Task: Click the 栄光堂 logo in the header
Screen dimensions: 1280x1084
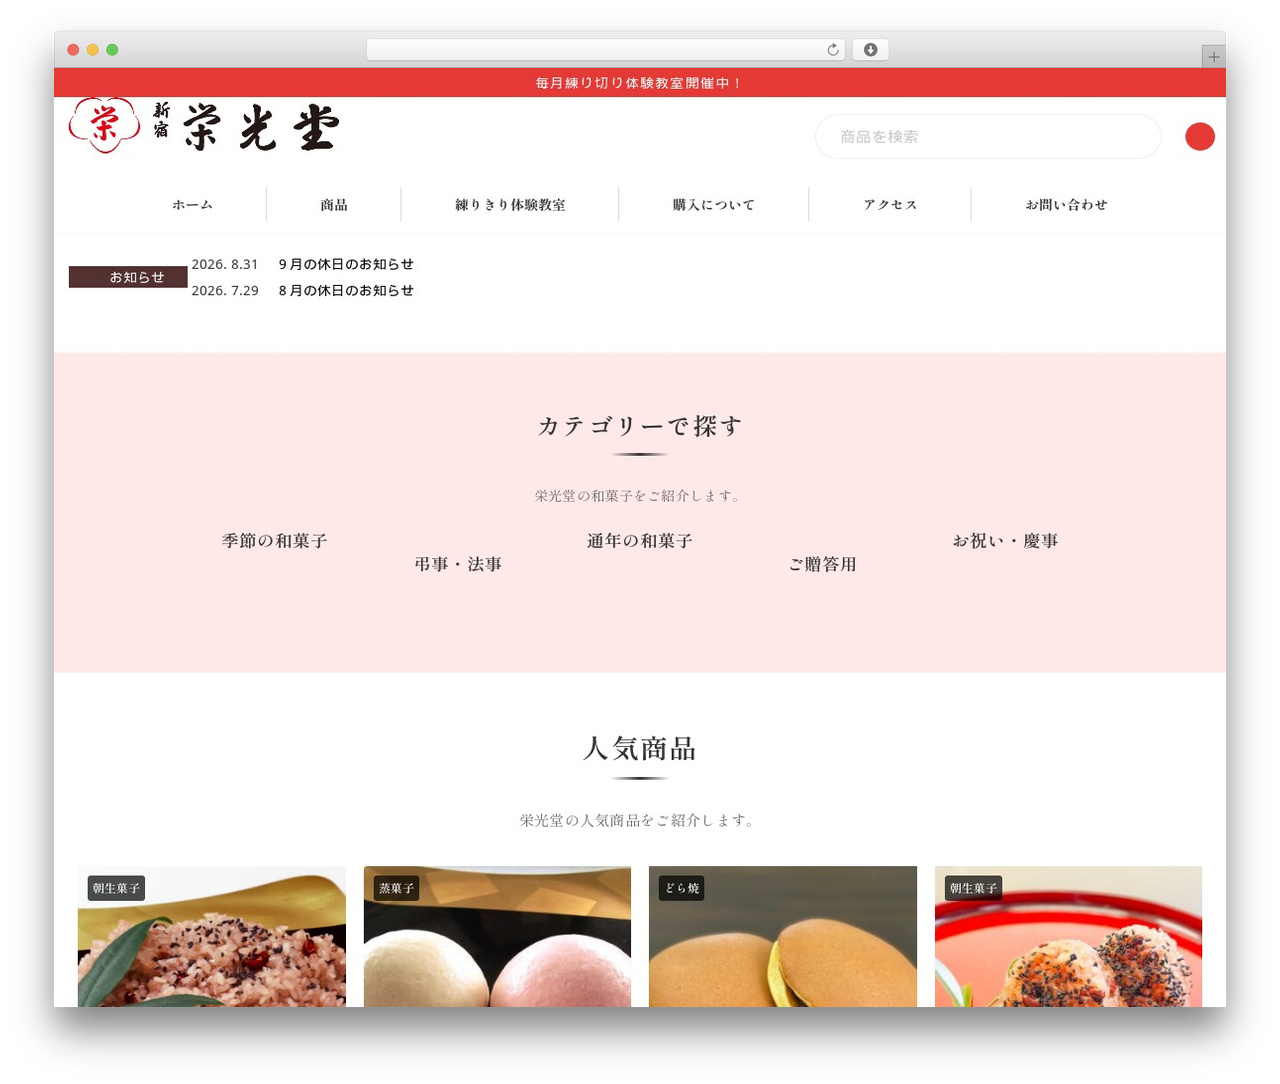Action: point(204,126)
